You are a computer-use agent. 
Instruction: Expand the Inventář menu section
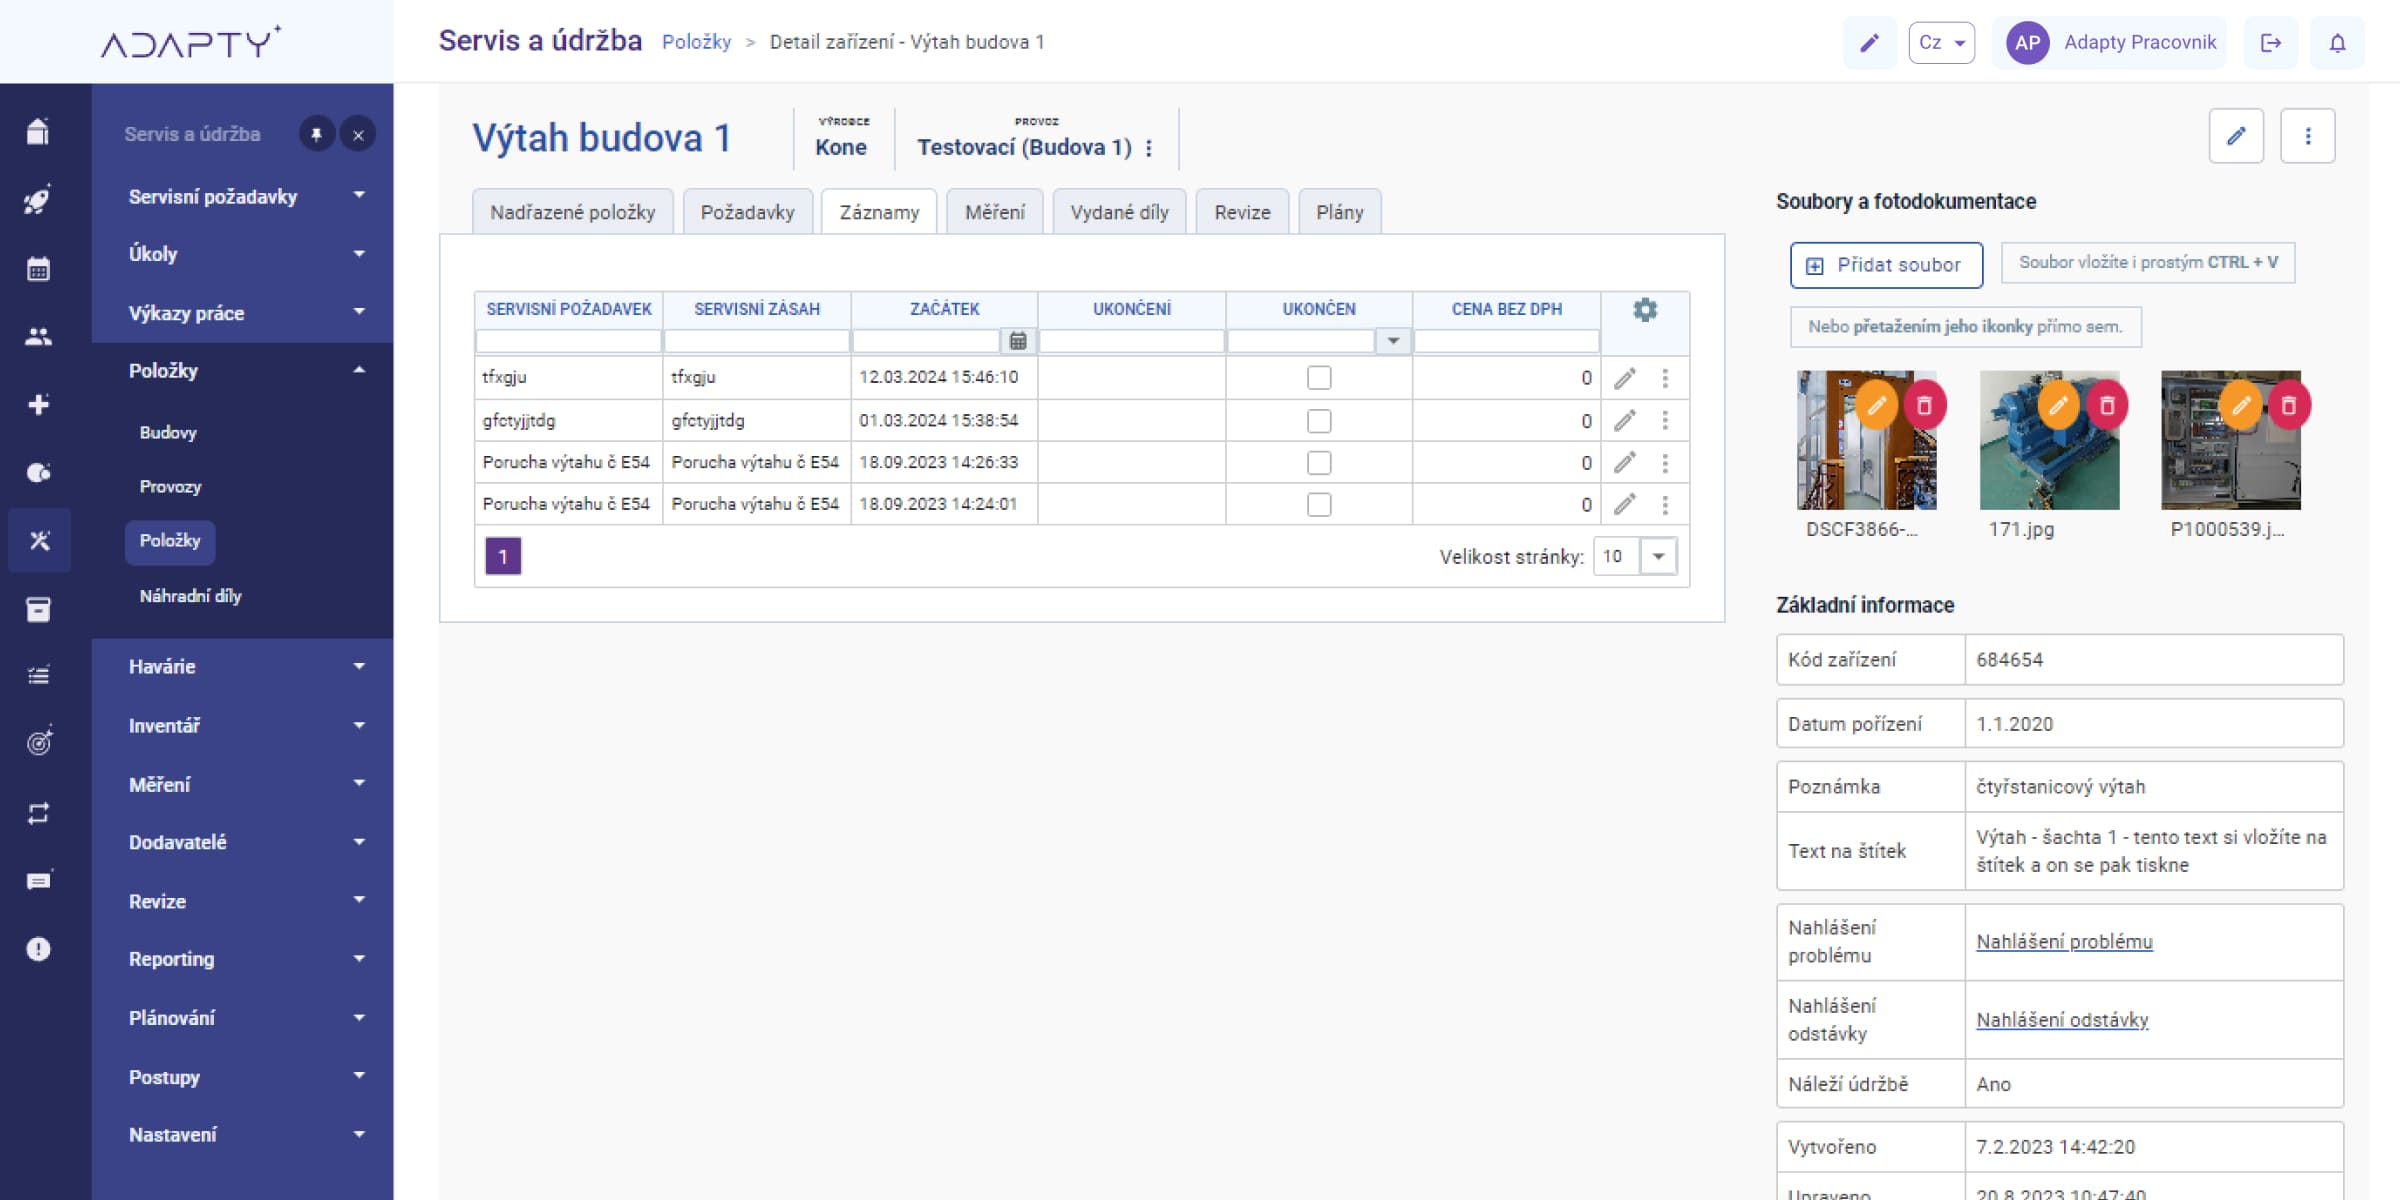243,726
